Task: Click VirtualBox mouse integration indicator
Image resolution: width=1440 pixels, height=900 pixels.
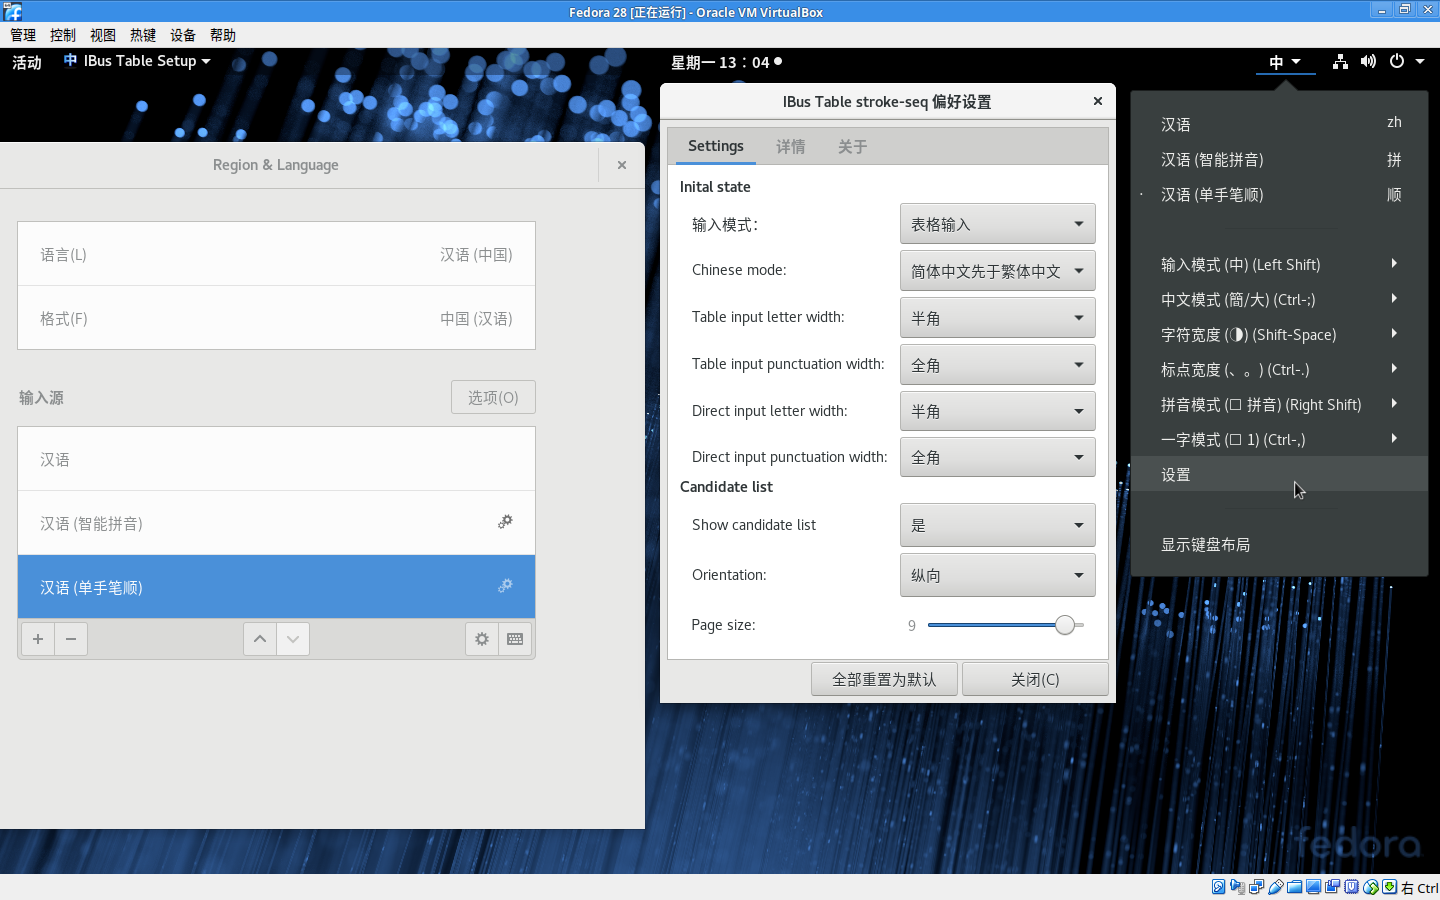Action: 1371,887
